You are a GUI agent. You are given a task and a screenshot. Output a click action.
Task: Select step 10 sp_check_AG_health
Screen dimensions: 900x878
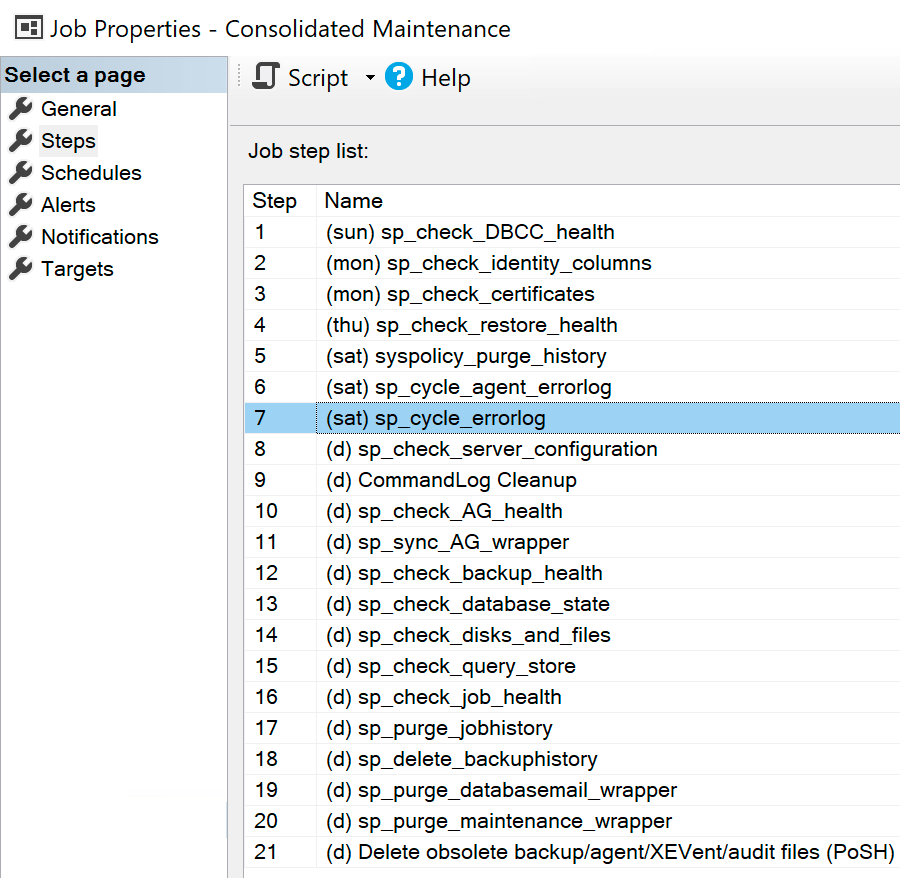(x=572, y=511)
